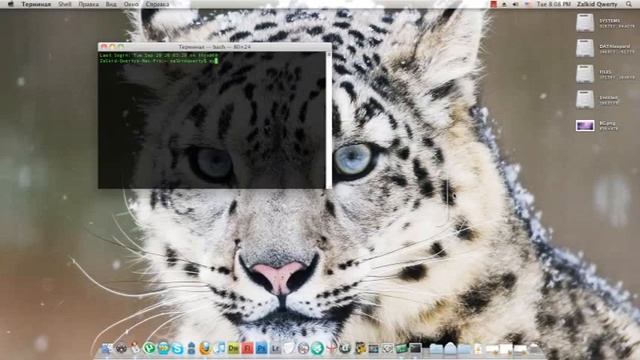Open Finder from the dock
Image resolution: width=640 pixels, height=360 pixels.
(x=107, y=348)
